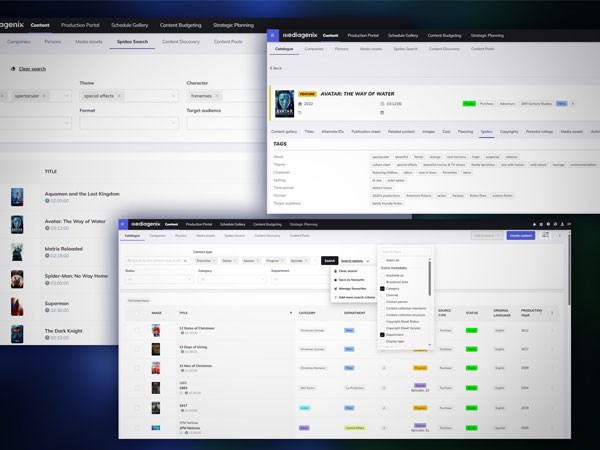The image size is (600, 450).
Task: Switch to Spideo tab on Avatar detail
Action: click(x=486, y=132)
